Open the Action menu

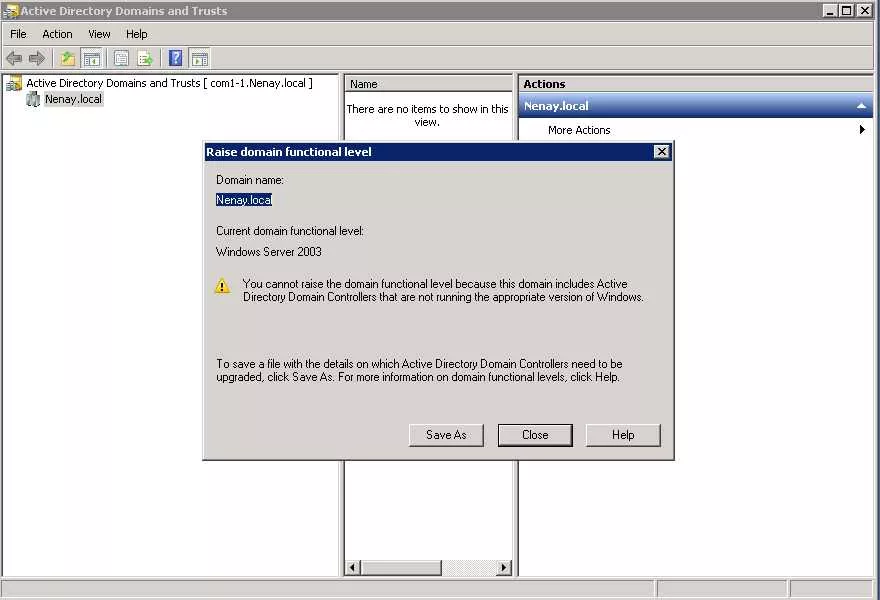57,34
